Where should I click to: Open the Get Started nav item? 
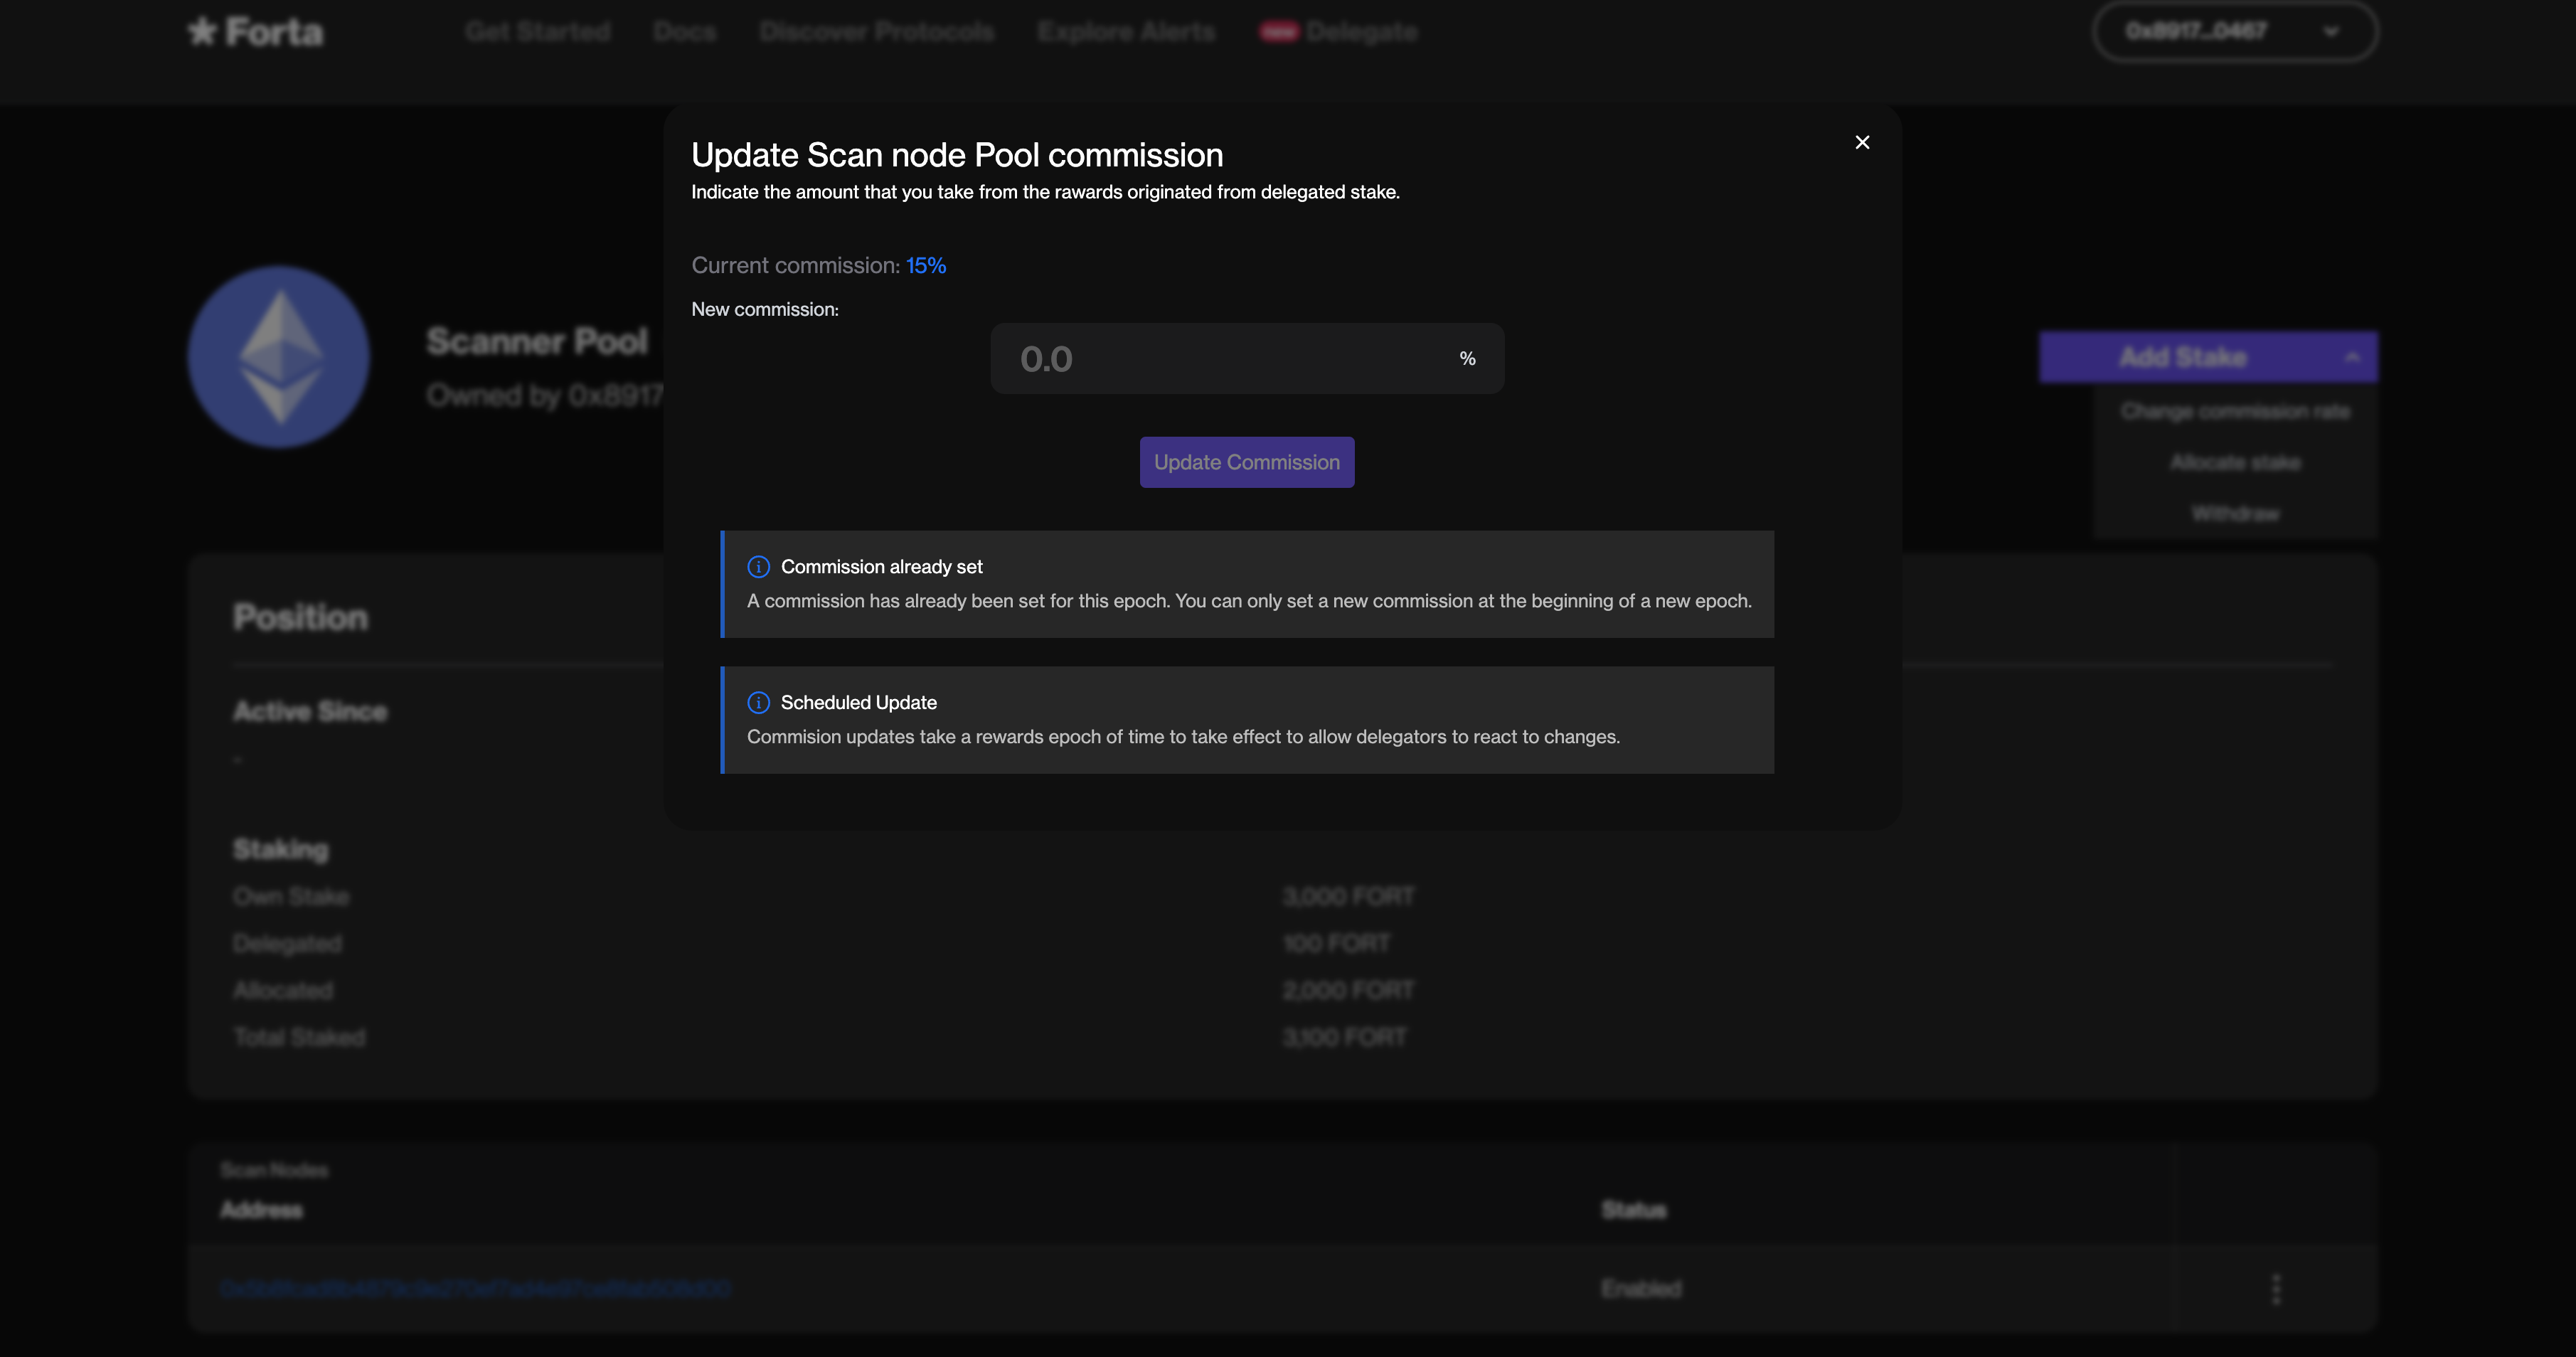[538, 32]
